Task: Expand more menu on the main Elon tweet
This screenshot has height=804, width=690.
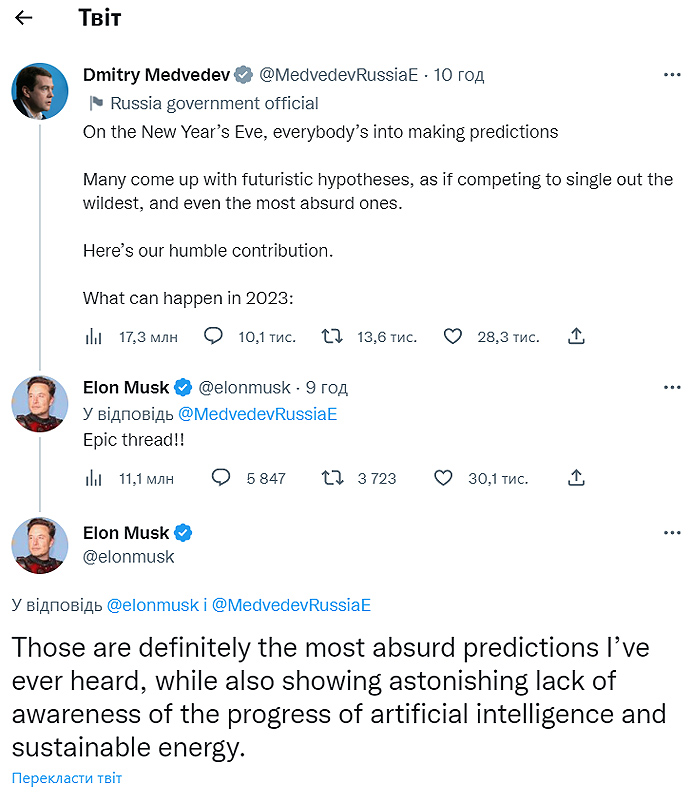Action: [x=672, y=533]
